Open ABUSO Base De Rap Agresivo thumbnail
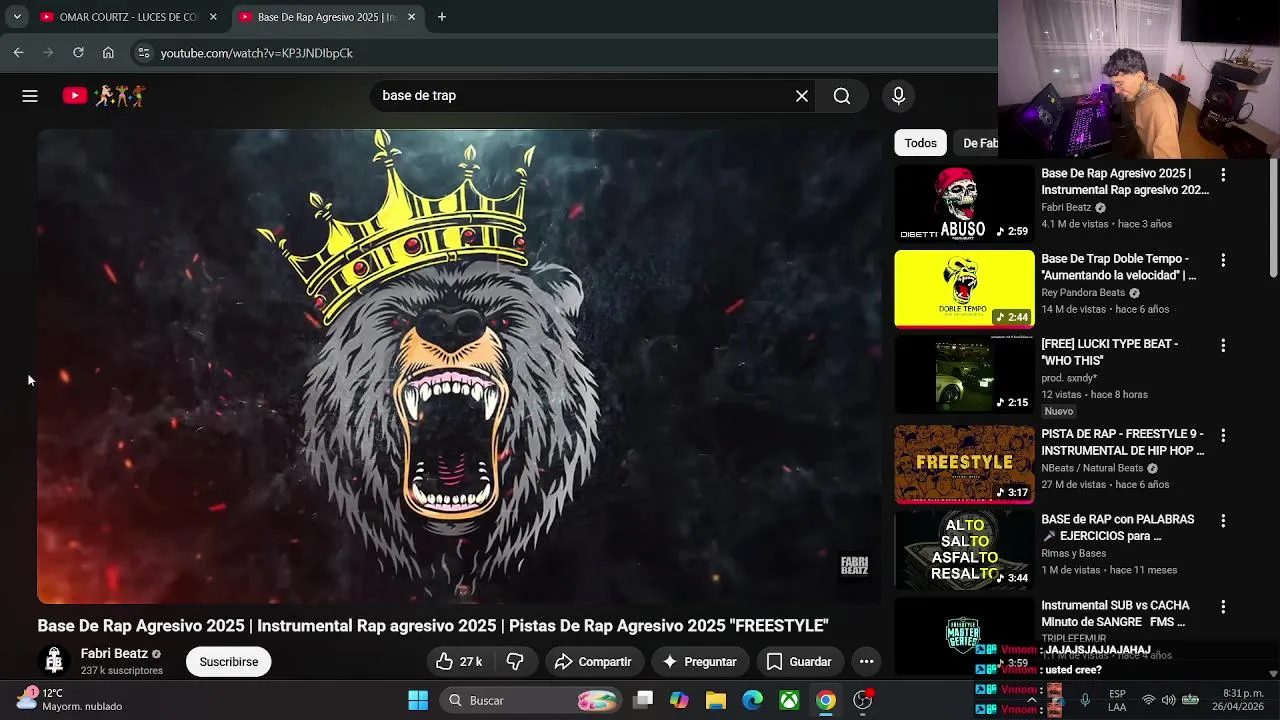Viewport: 1280px width, 720px height. coord(964,204)
